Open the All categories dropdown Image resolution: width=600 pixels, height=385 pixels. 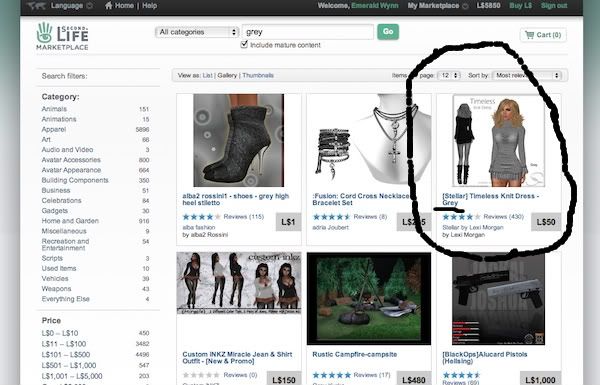[197, 32]
